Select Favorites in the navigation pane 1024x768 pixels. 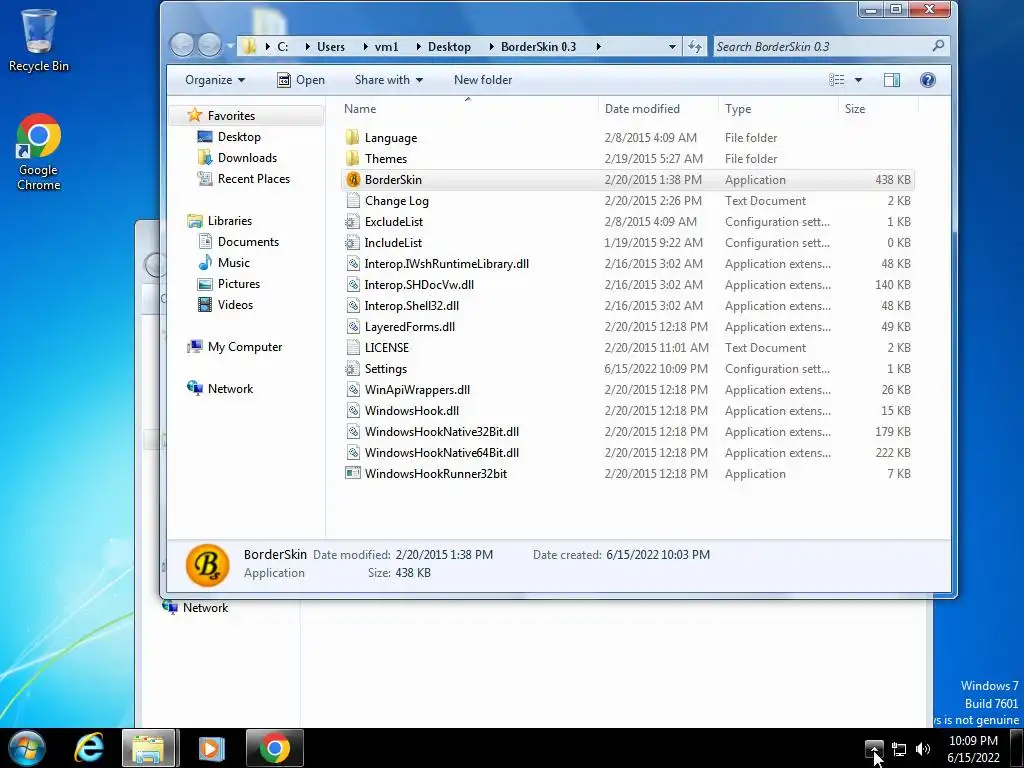tap(231, 116)
